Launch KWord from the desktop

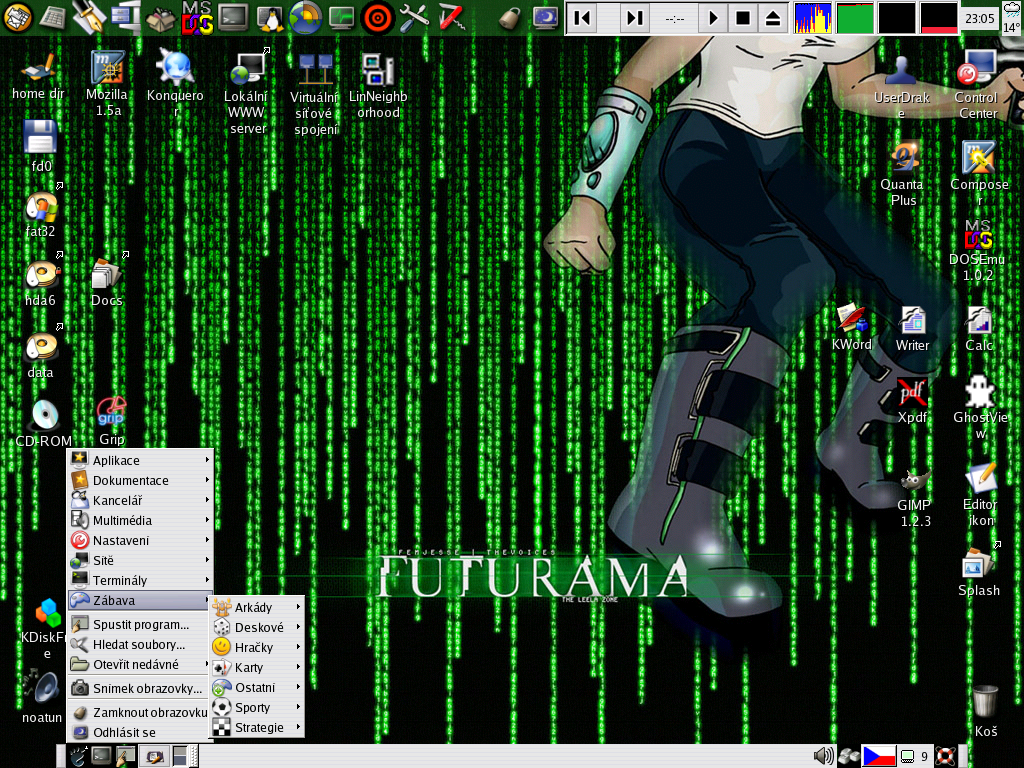852,320
